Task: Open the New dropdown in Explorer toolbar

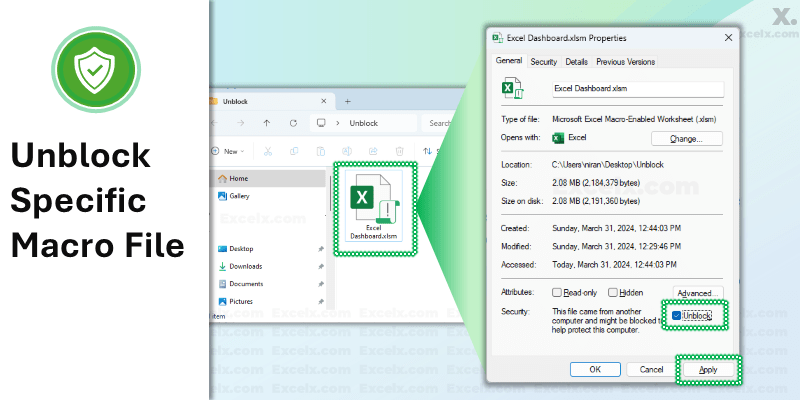Action: 228,151
